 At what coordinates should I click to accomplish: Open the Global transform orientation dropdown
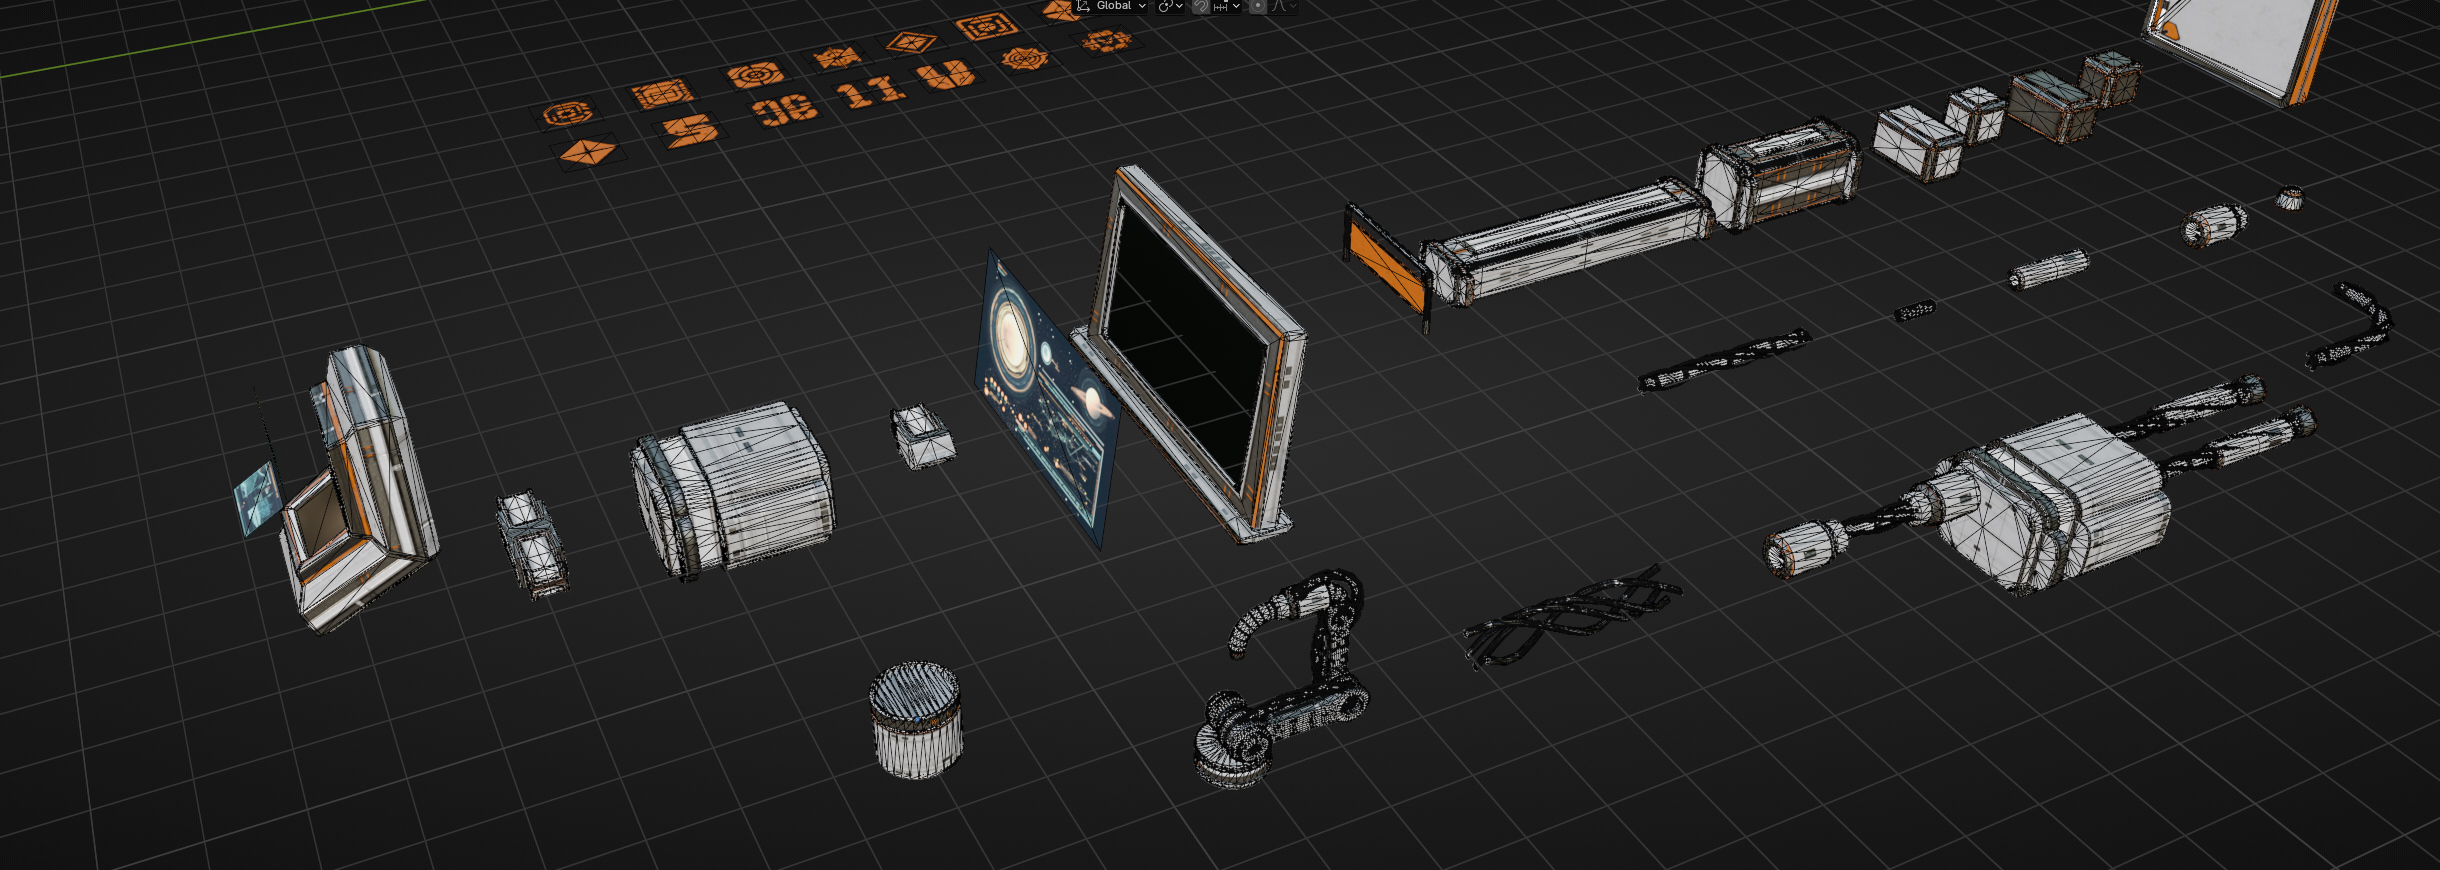1111,6
